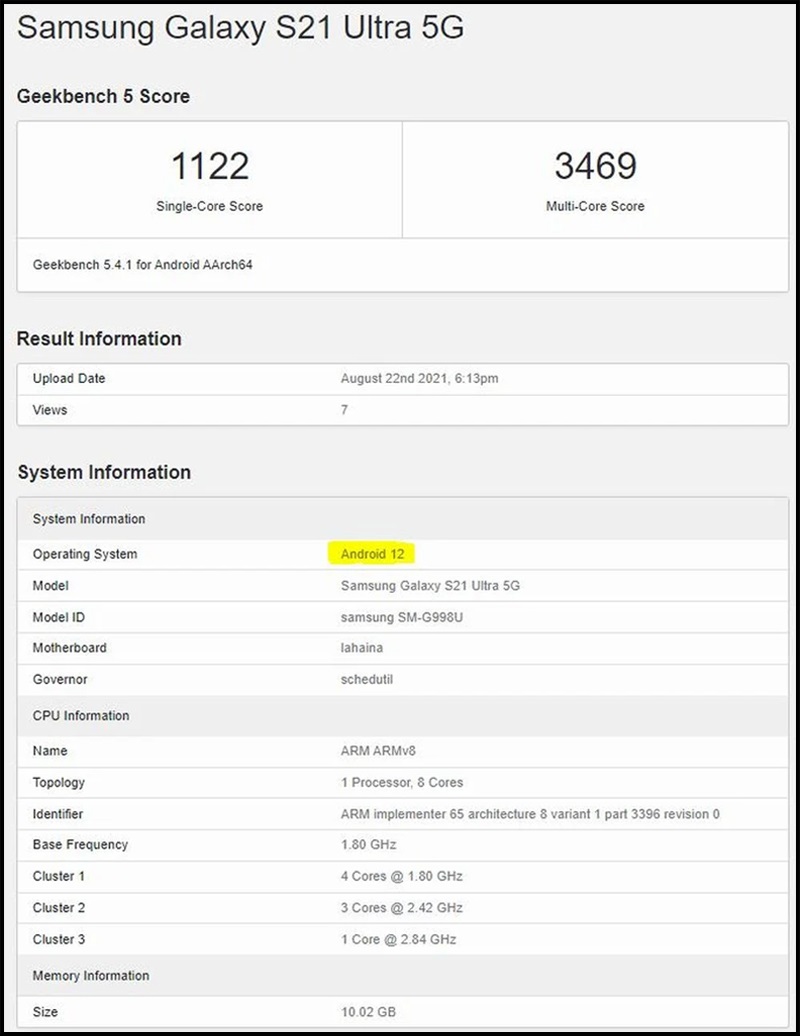This screenshot has height=1036, width=800.
Task: Select the Base Frequency 1.80 GHz value
Action: click(x=367, y=845)
